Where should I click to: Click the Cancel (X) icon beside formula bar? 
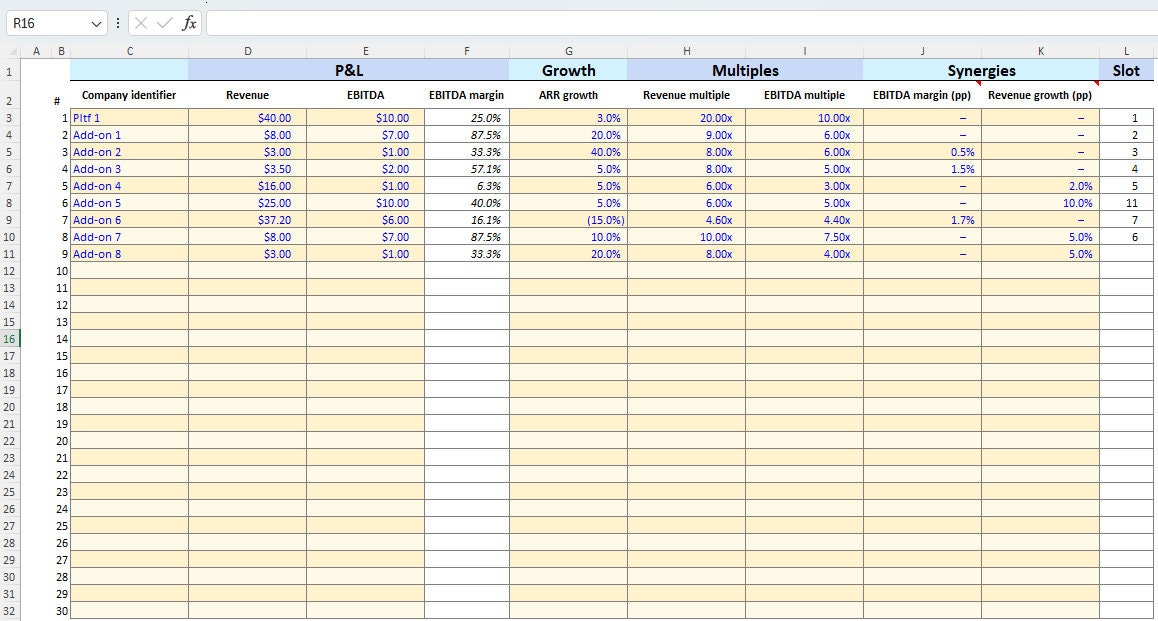143,22
